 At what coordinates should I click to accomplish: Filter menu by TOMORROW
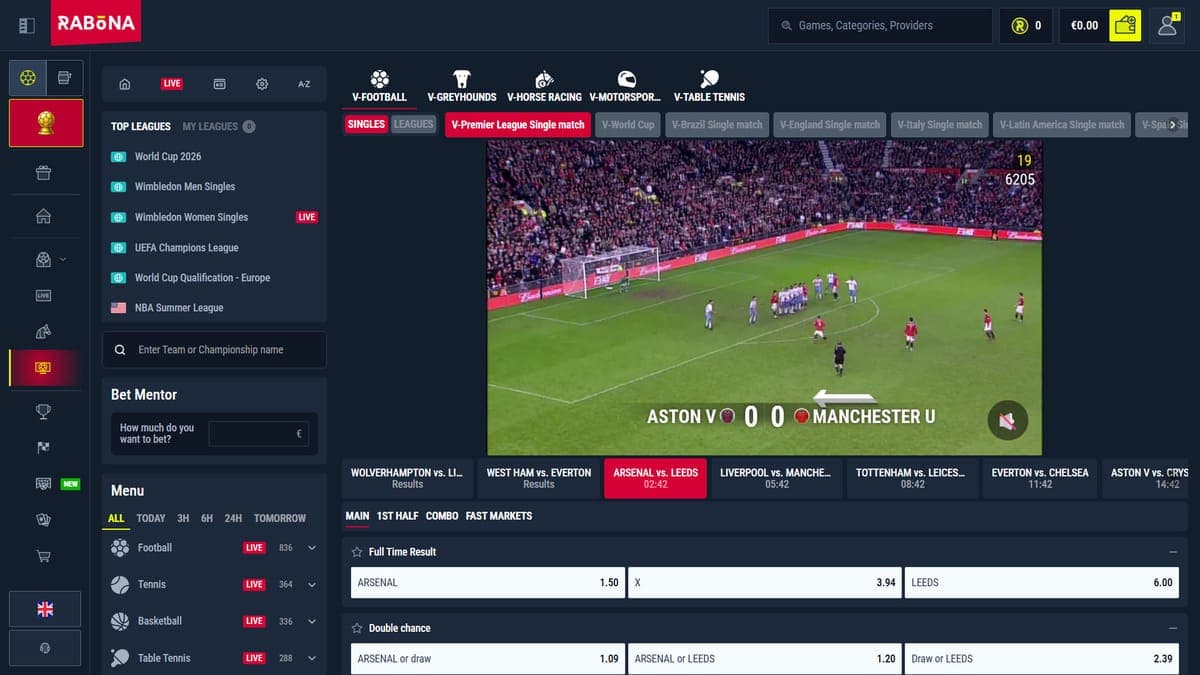pyautogui.click(x=280, y=518)
